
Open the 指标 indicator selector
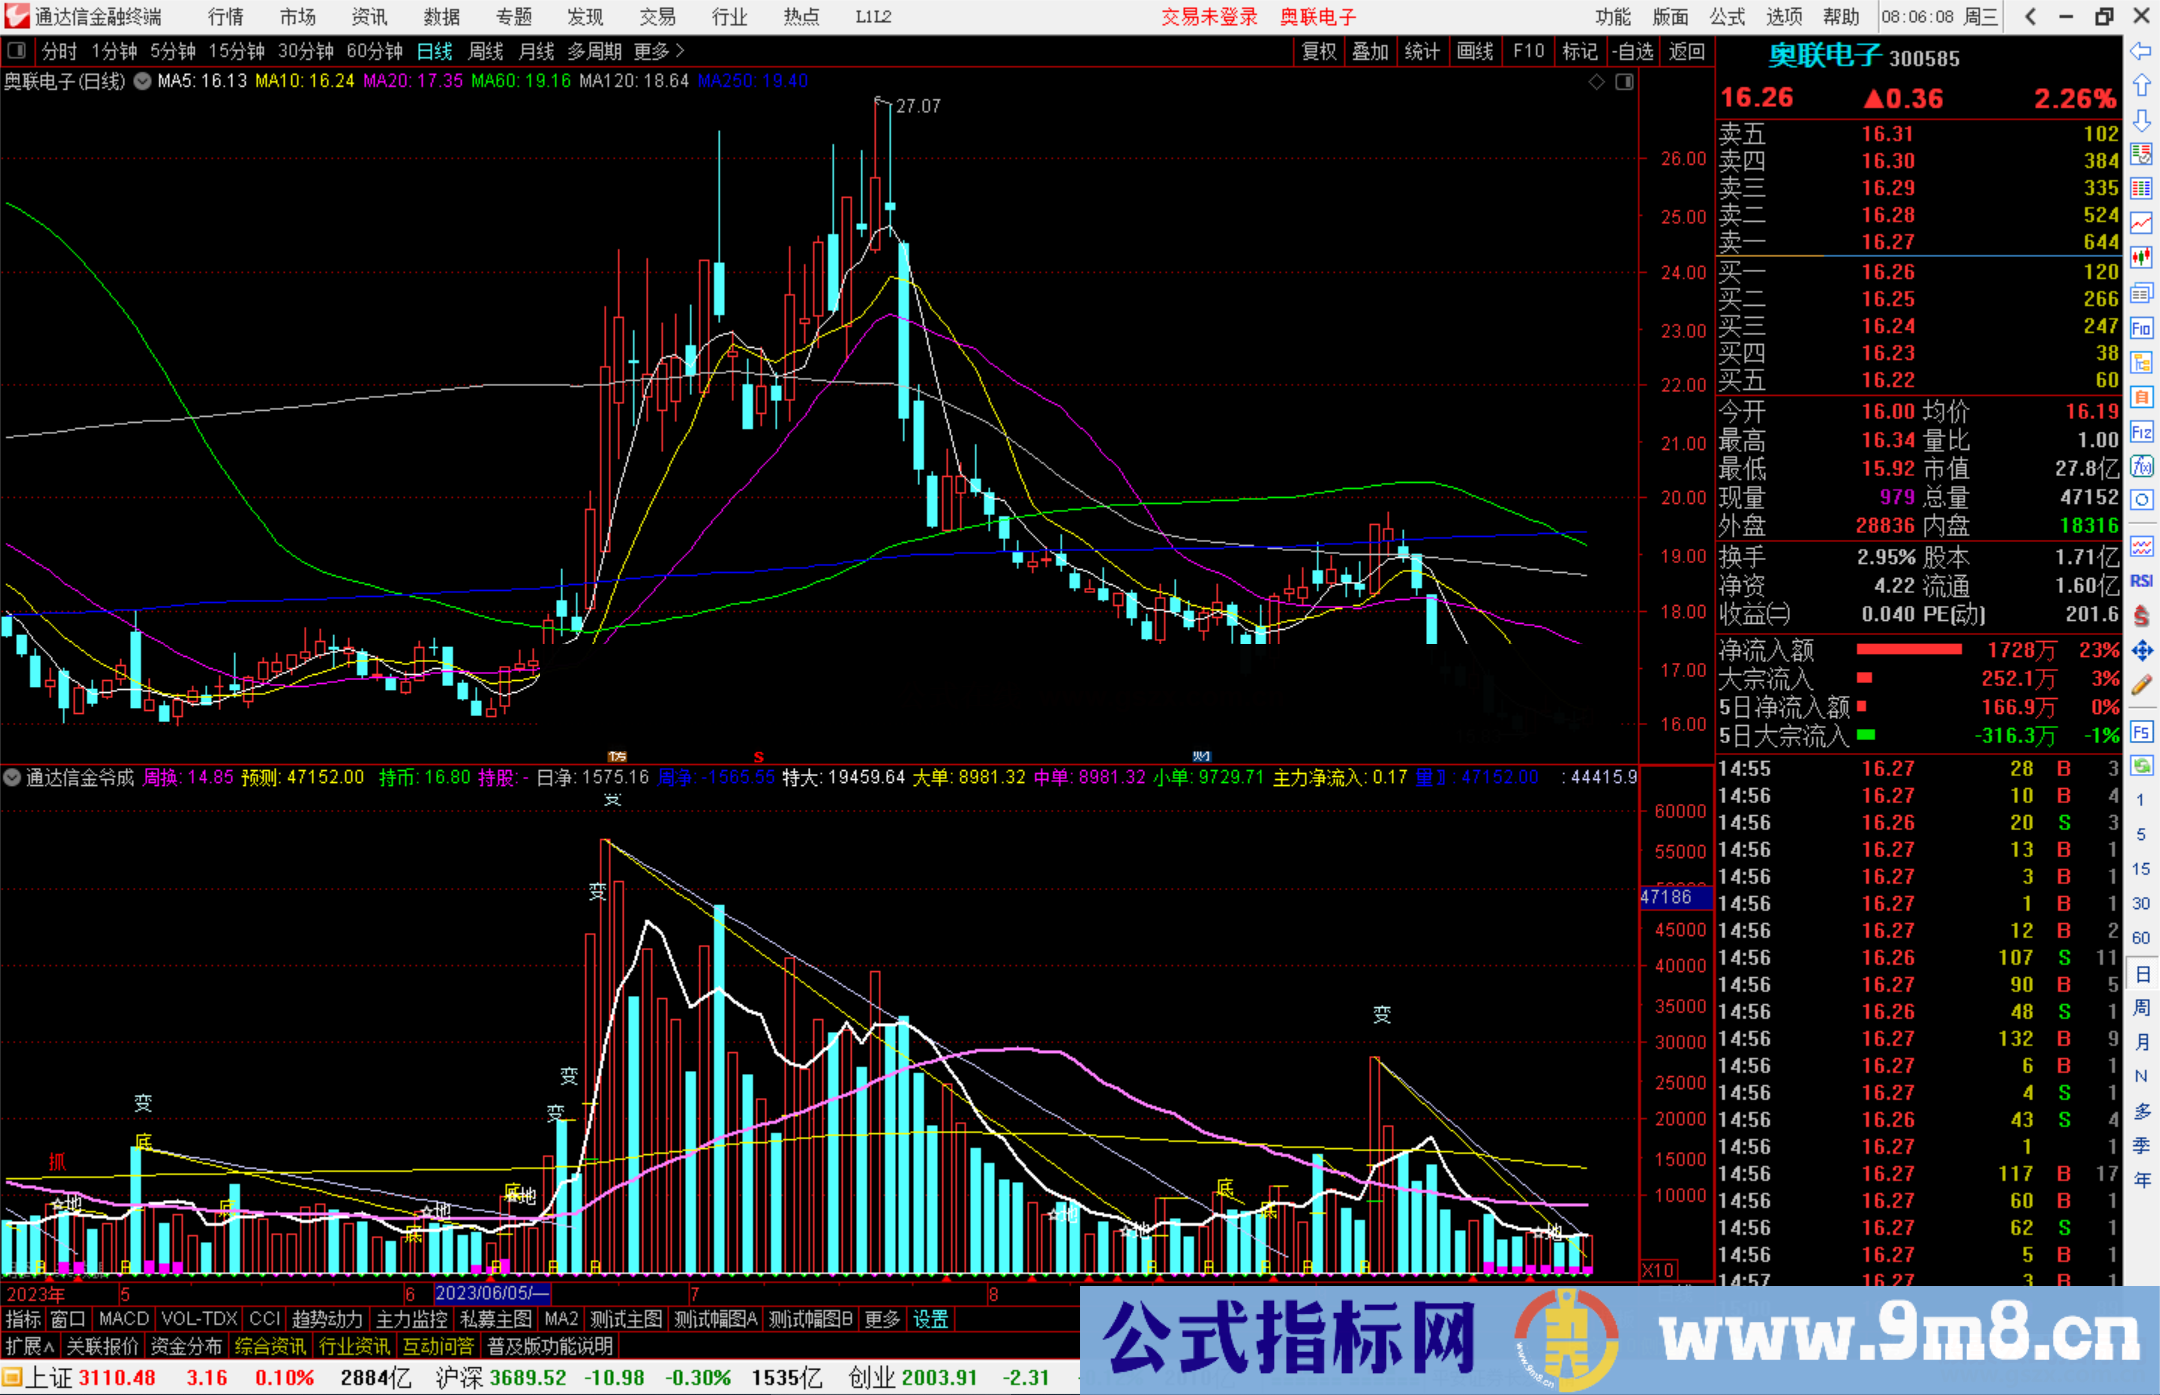coord(23,1319)
